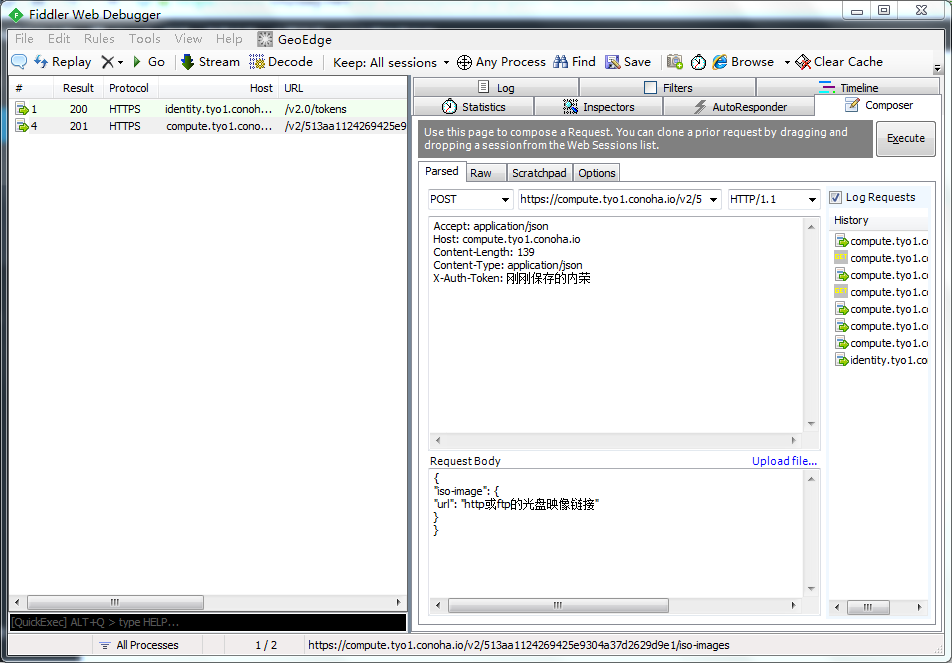Switch to the Filters tab

point(668,87)
